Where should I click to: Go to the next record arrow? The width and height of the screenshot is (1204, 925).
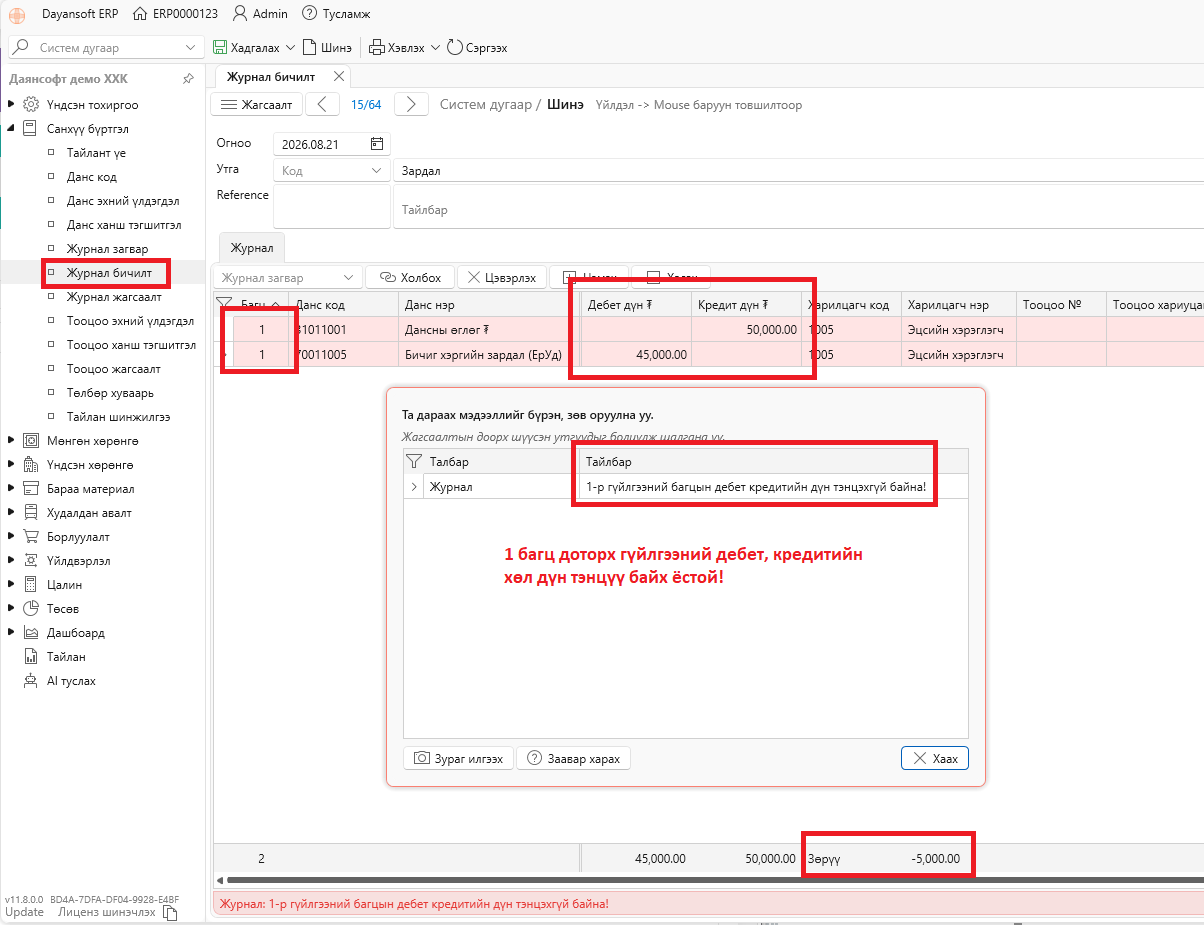click(411, 104)
